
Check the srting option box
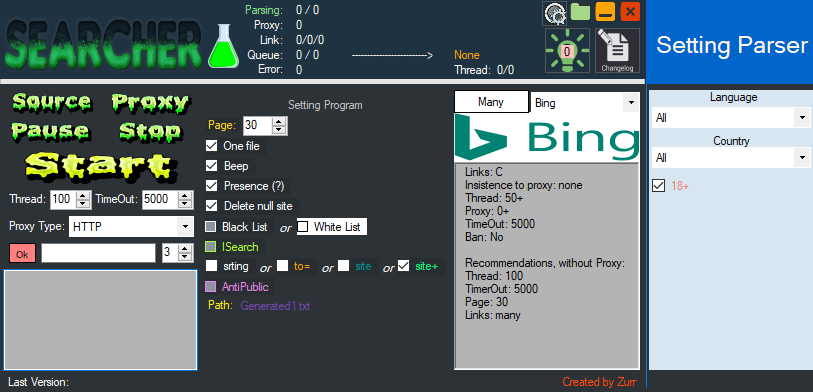[212, 266]
